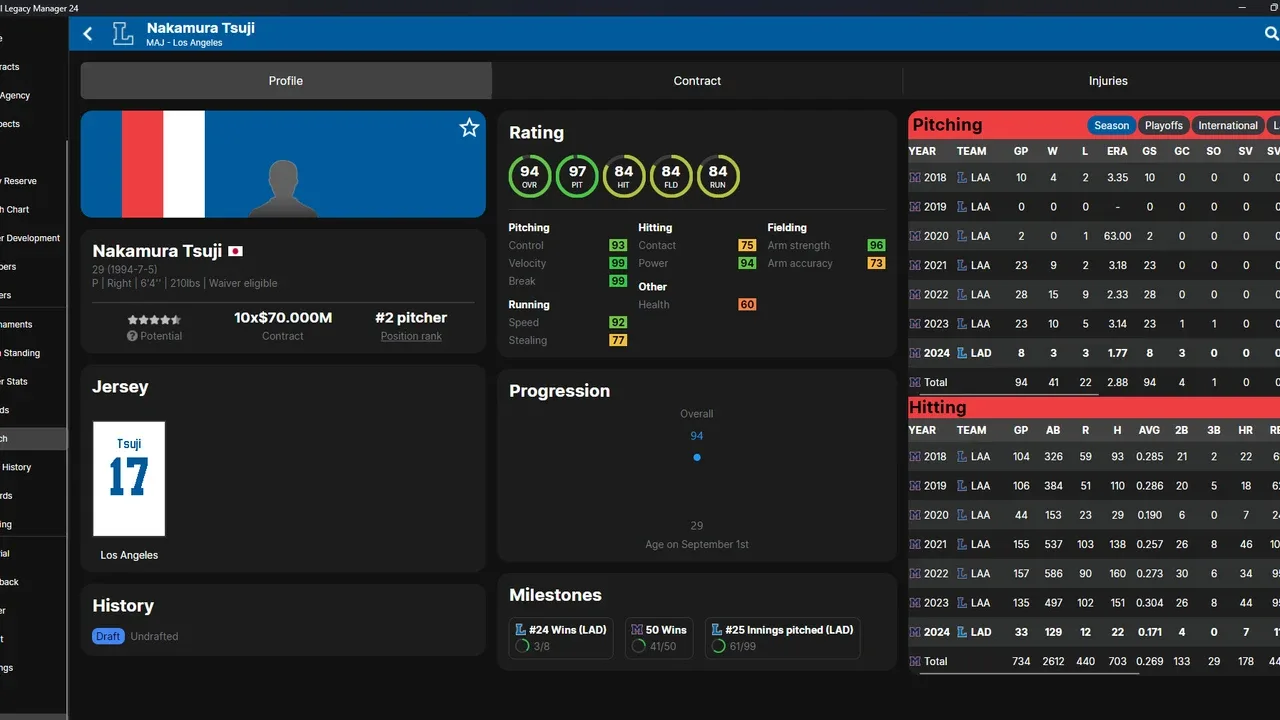This screenshot has width=1280, height=720.
Task: Click the PIT 97 rating circle
Action: [577, 176]
